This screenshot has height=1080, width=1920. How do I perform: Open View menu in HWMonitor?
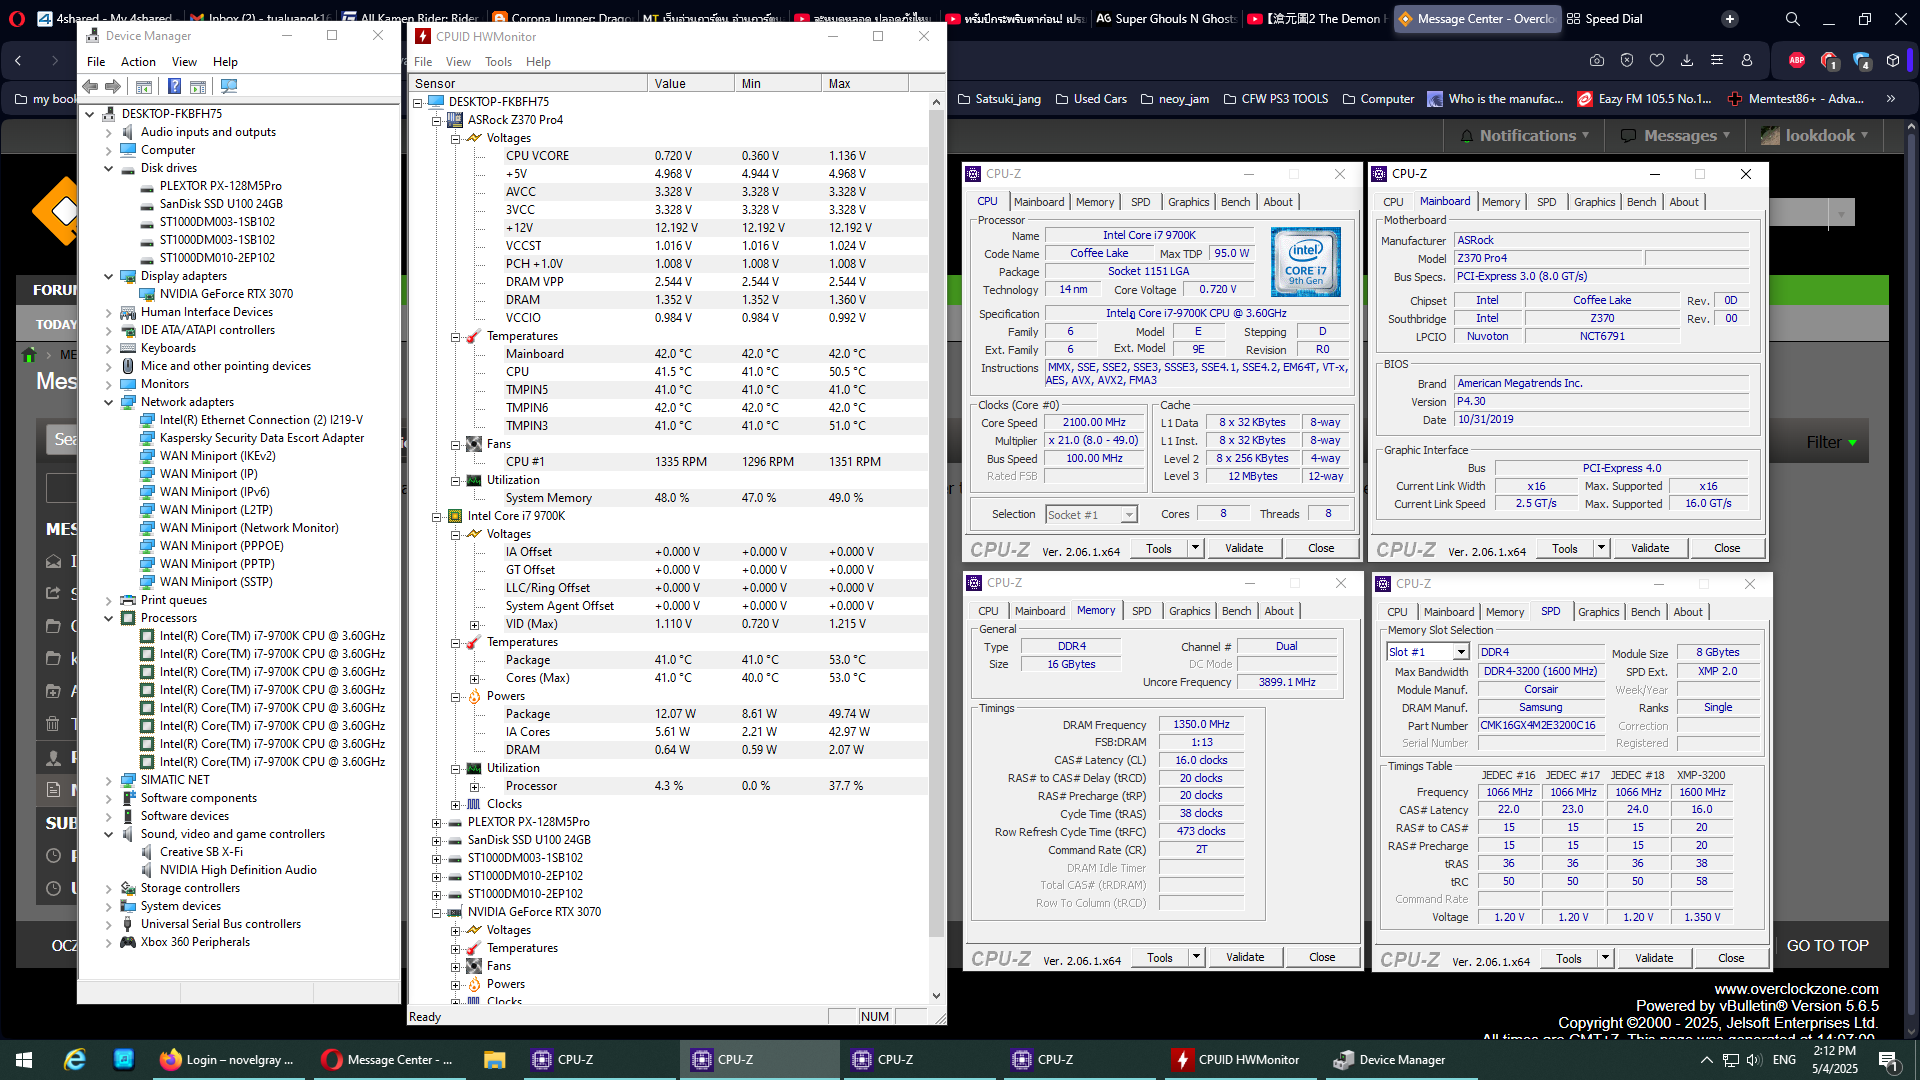tap(458, 62)
